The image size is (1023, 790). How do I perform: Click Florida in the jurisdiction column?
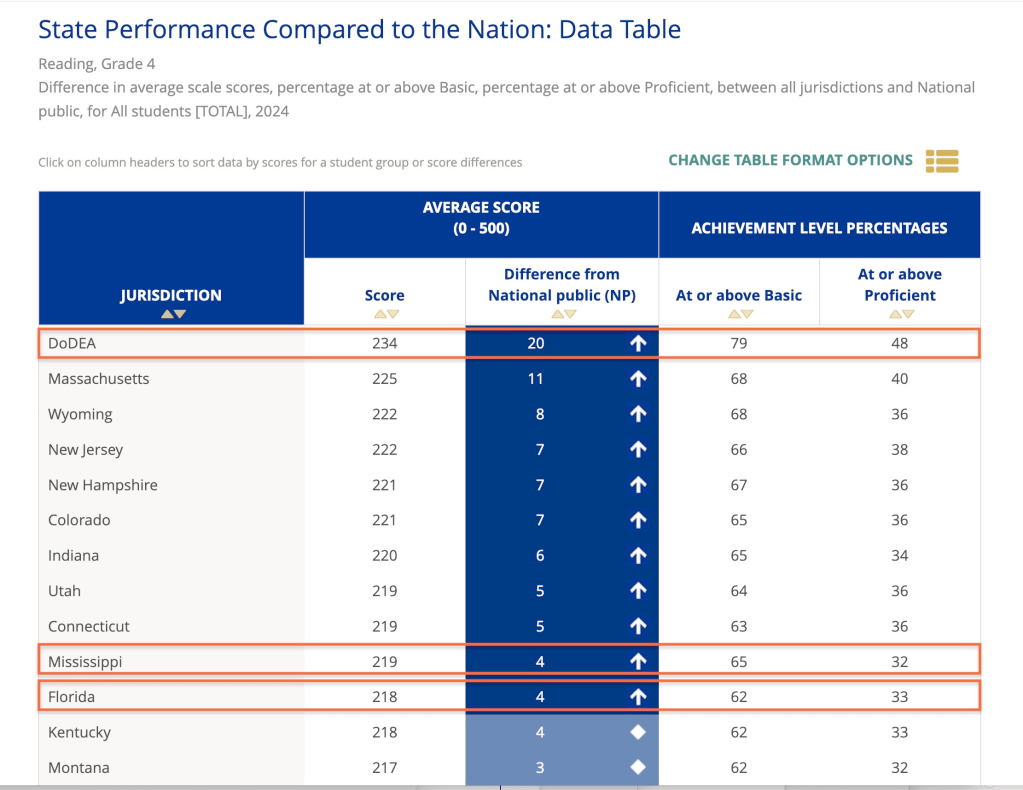[71, 697]
